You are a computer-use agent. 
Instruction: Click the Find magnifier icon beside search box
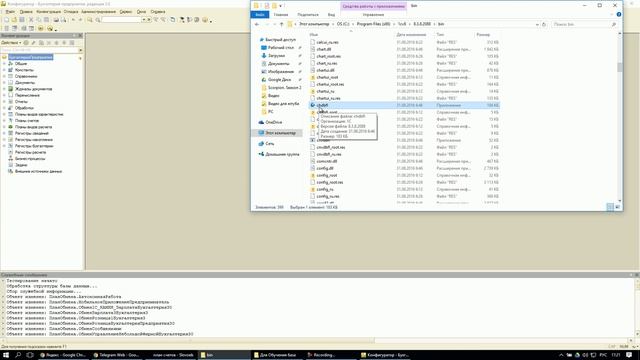coord(98,20)
